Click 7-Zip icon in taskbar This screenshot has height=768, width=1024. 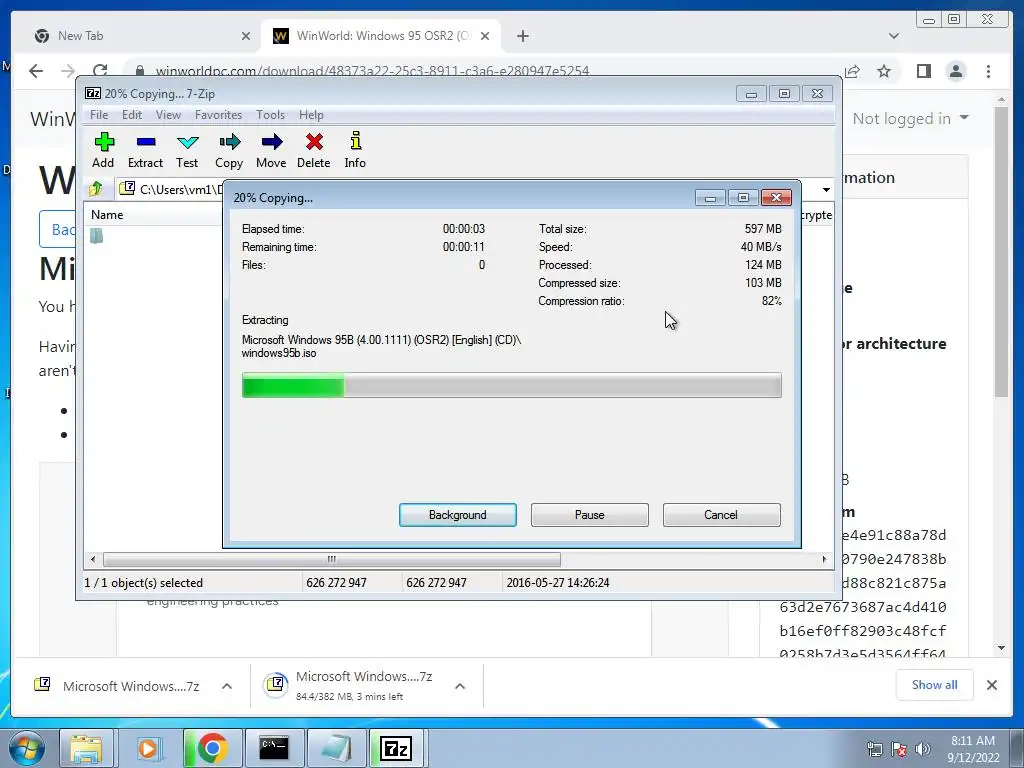396,748
